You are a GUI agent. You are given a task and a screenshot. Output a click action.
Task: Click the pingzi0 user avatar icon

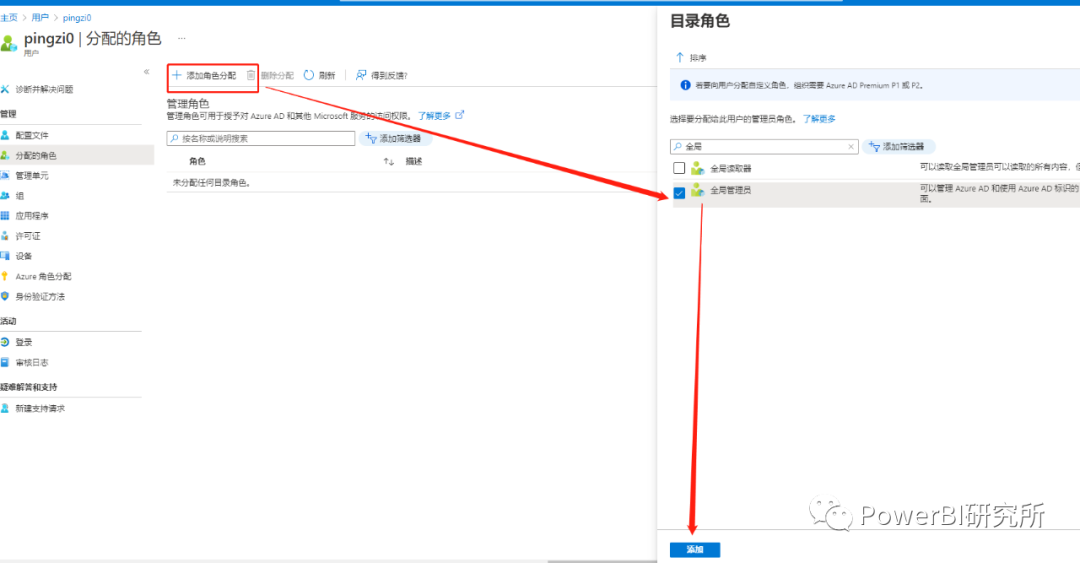[9, 43]
